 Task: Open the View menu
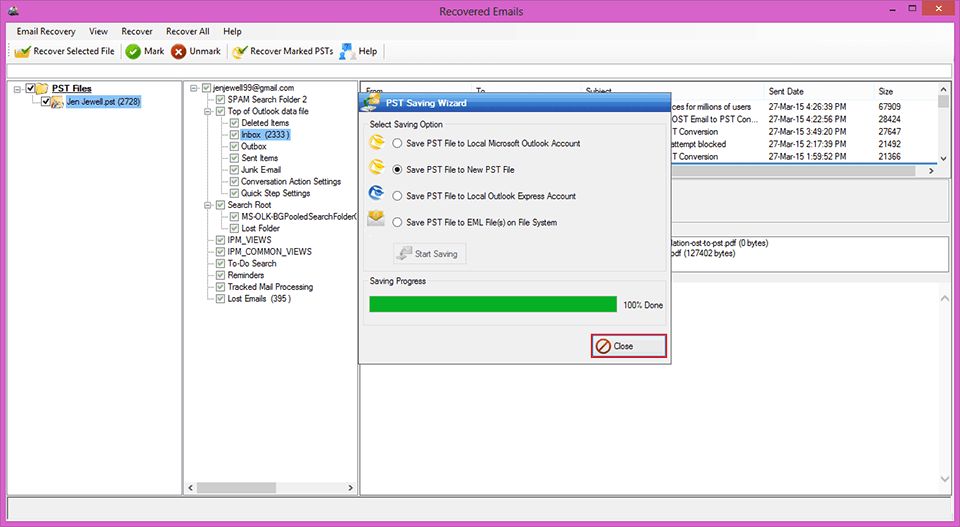pos(98,31)
